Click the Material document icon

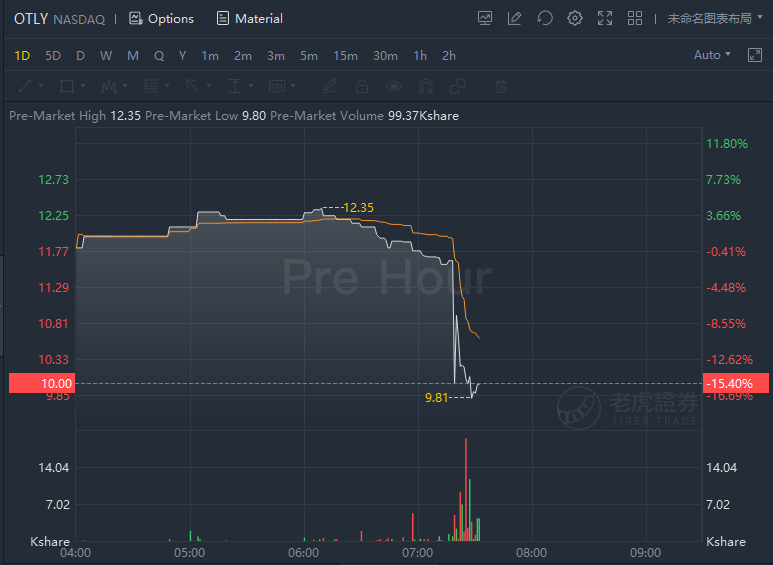(223, 19)
